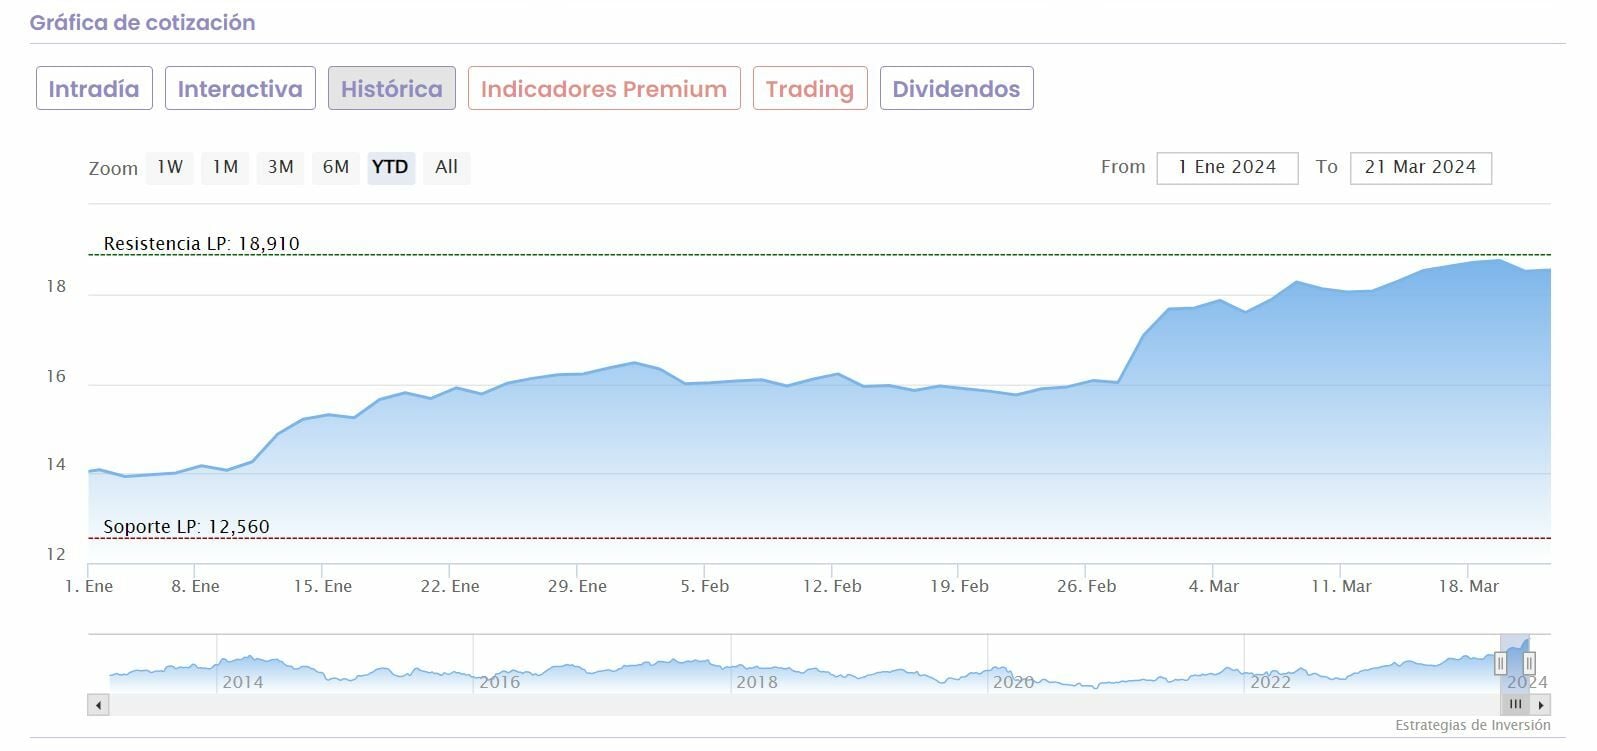Click the To date field
The image size is (1597, 751).
1420,168
